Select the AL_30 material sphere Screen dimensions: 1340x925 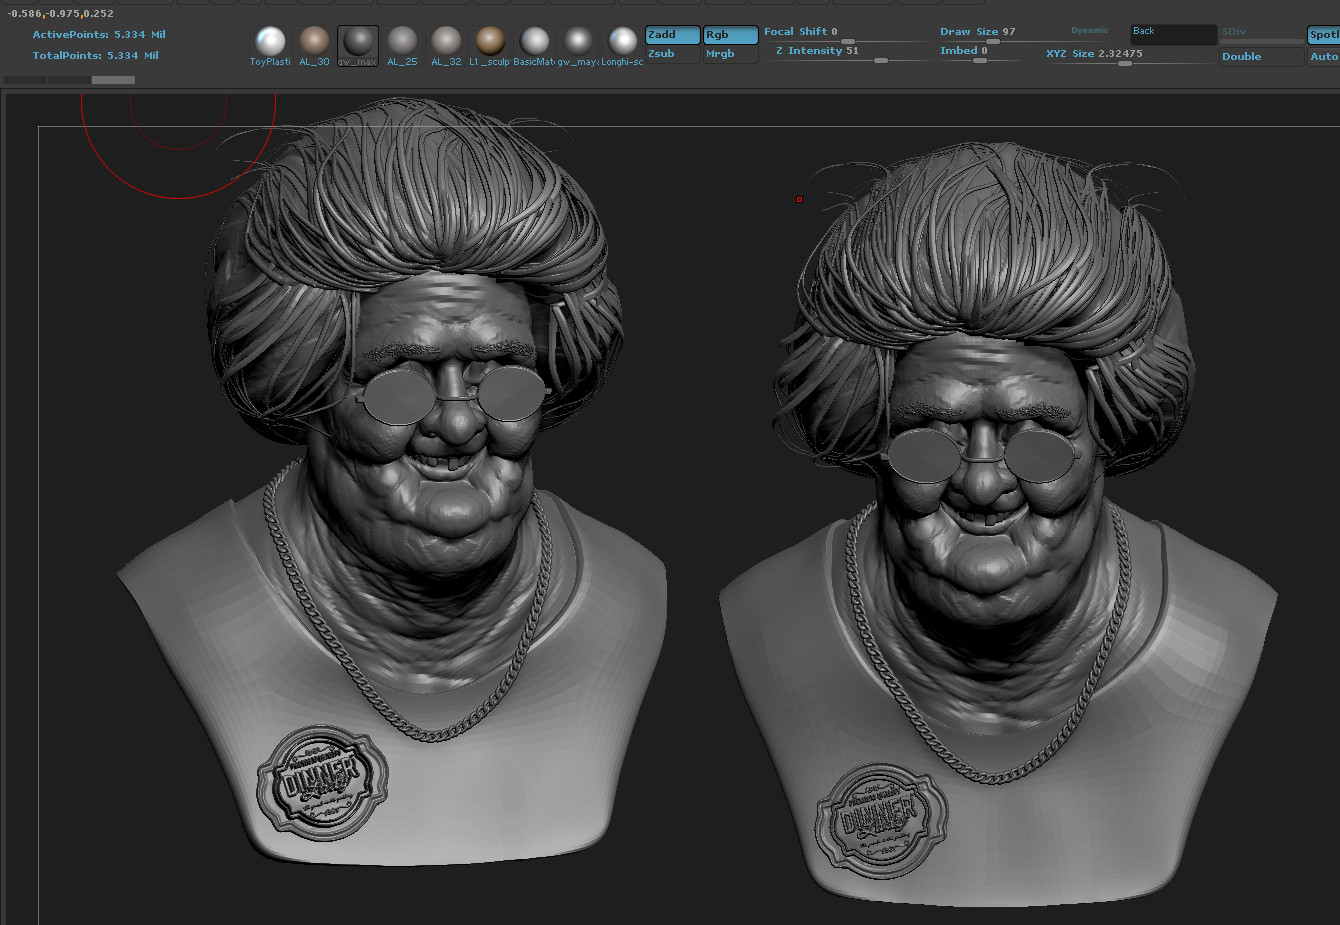pos(314,46)
